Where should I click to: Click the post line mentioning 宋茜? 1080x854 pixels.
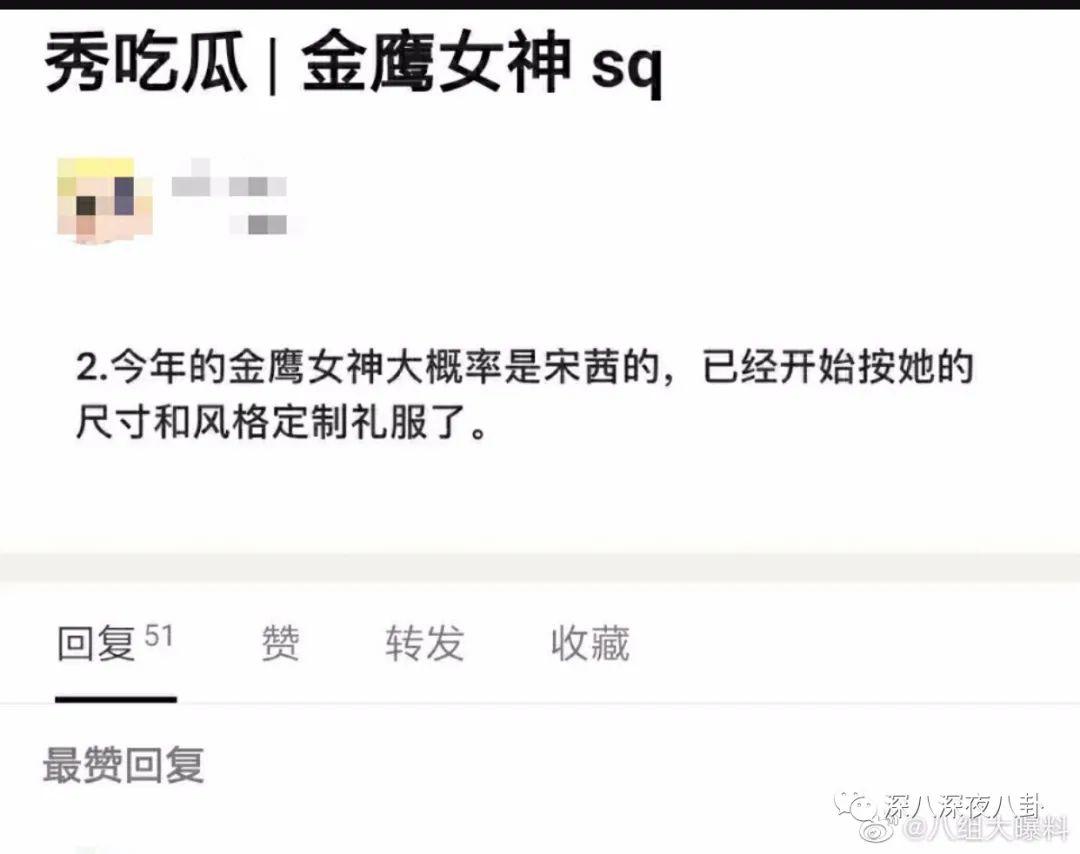[524, 368]
